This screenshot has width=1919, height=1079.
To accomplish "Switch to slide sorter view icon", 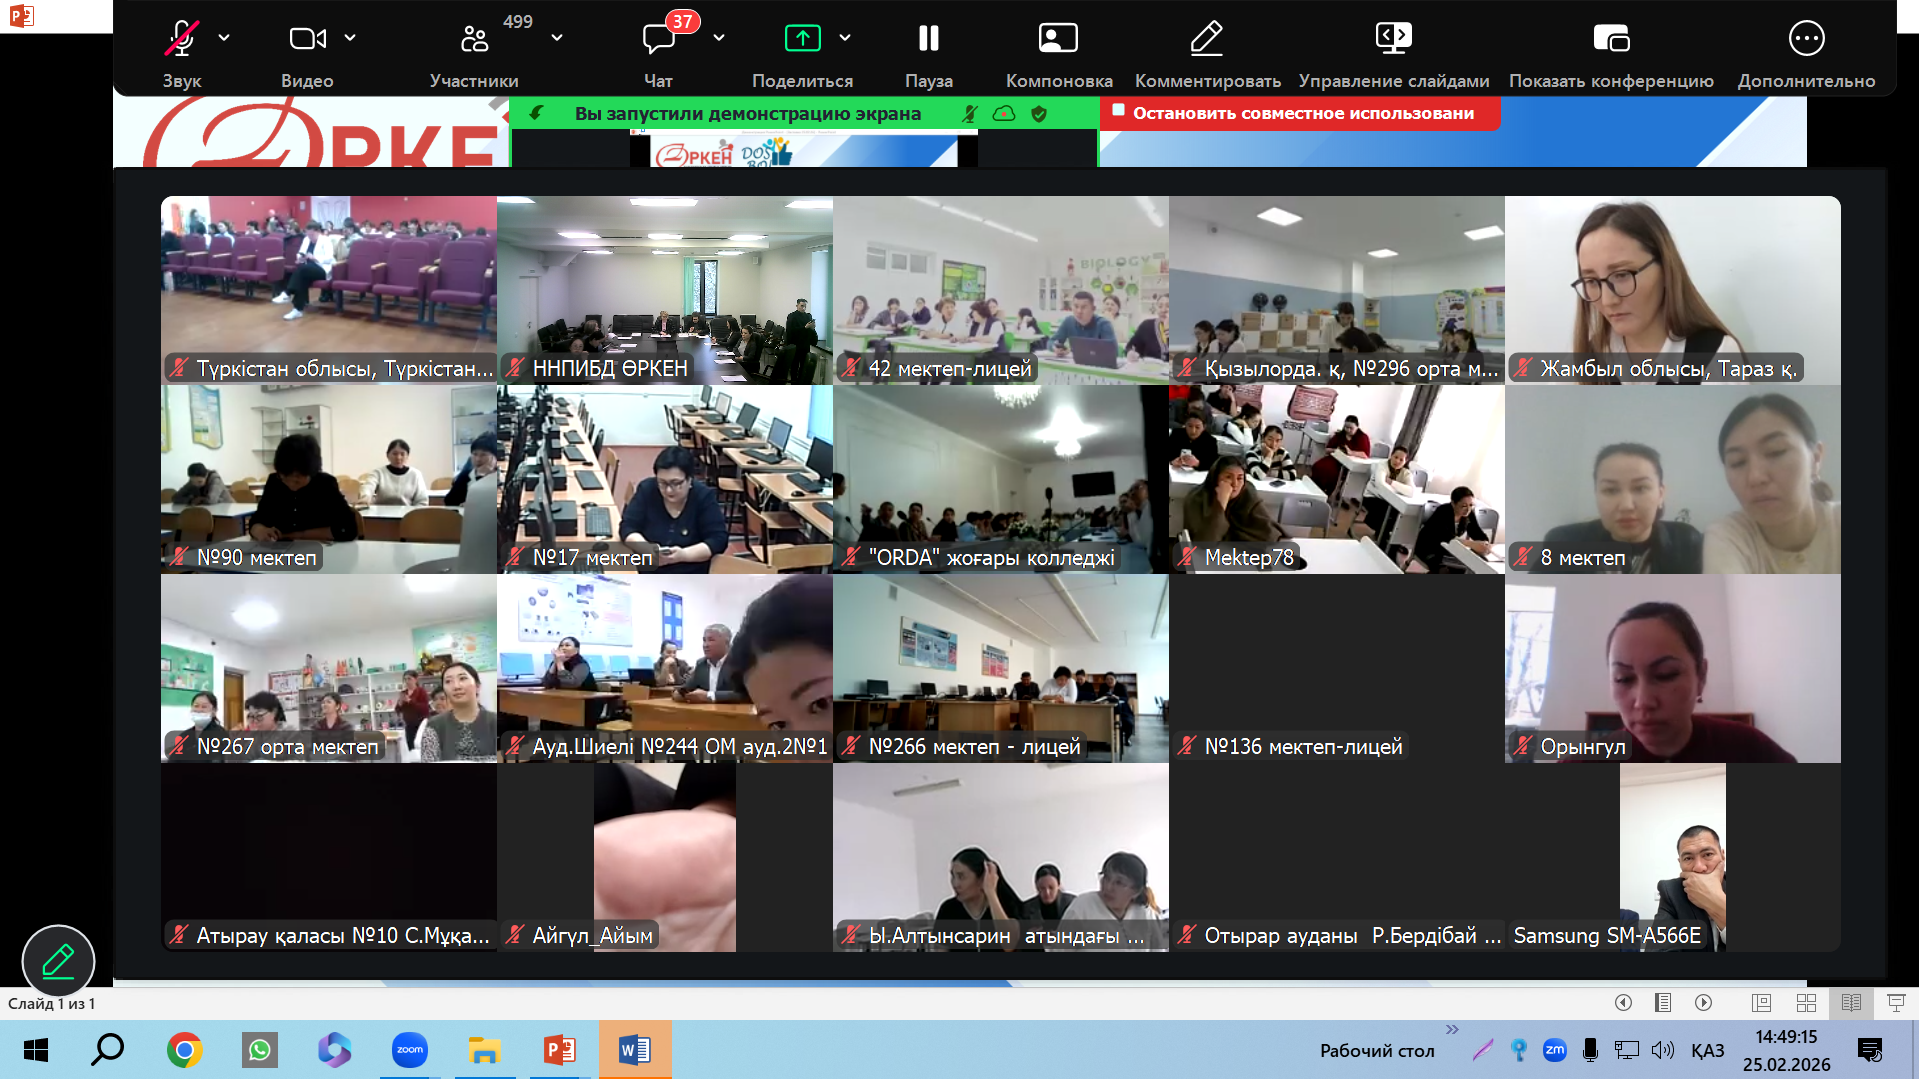I will point(1806,1003).
